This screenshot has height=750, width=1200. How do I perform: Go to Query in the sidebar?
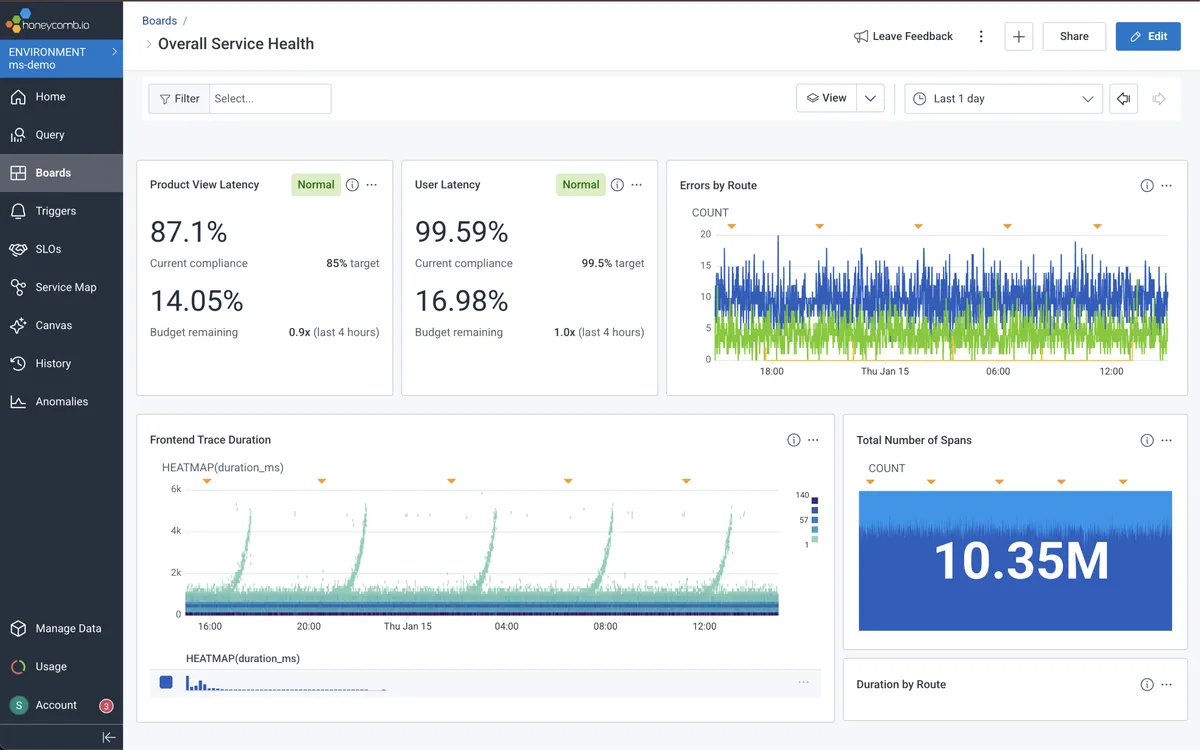tap(61, 135)
